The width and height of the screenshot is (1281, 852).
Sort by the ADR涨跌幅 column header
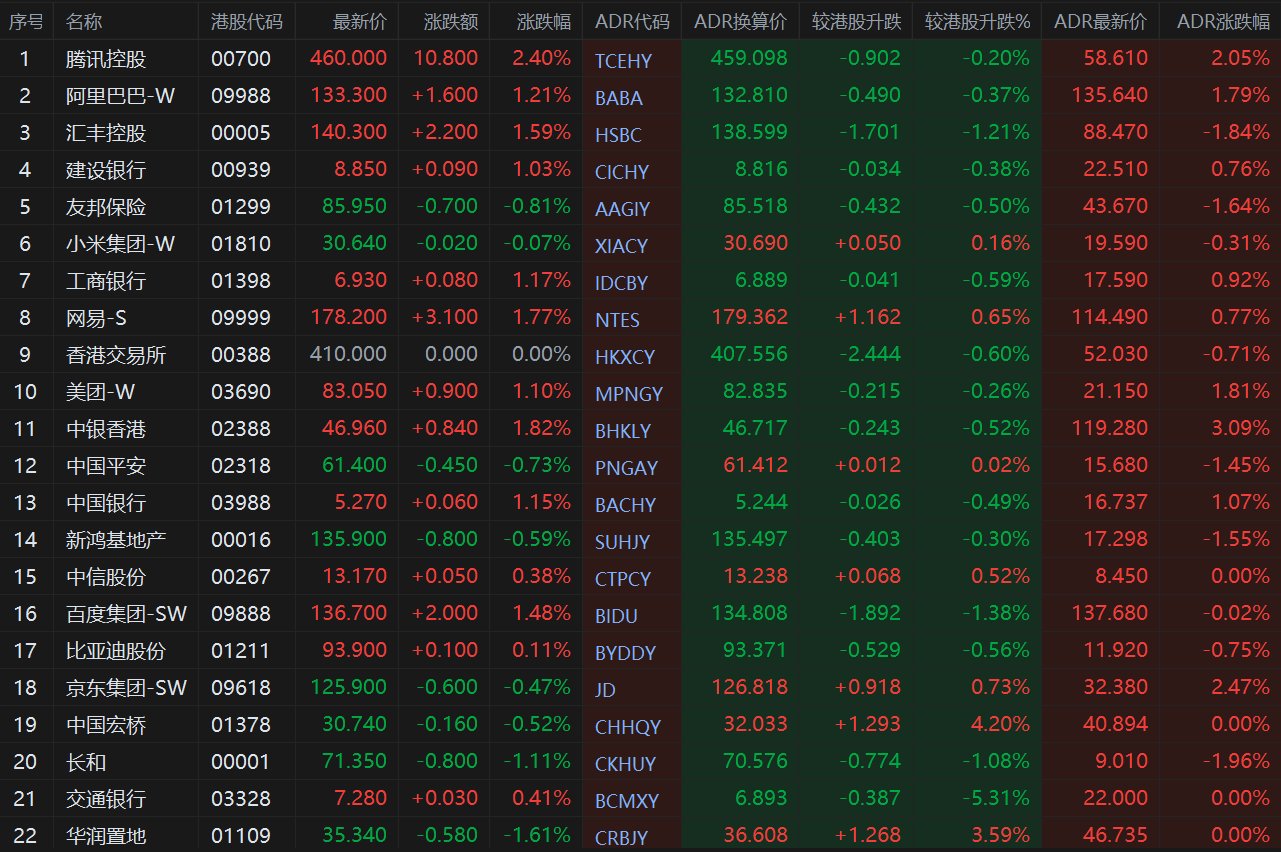pos(1223,21)
